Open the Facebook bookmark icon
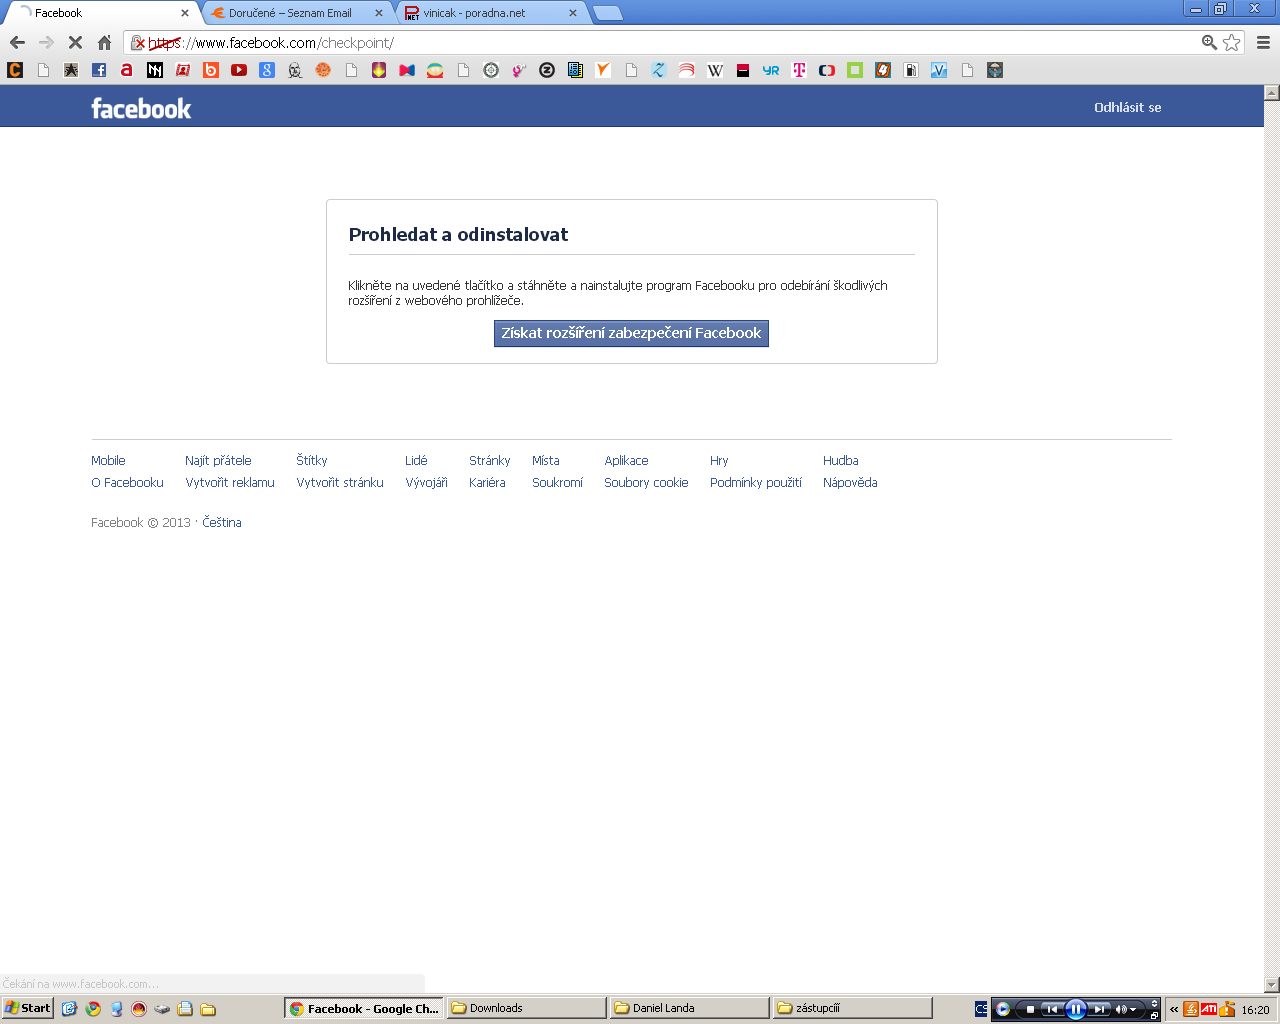The width and height of the screenshot is (1280, 1024). pos(99,70)
